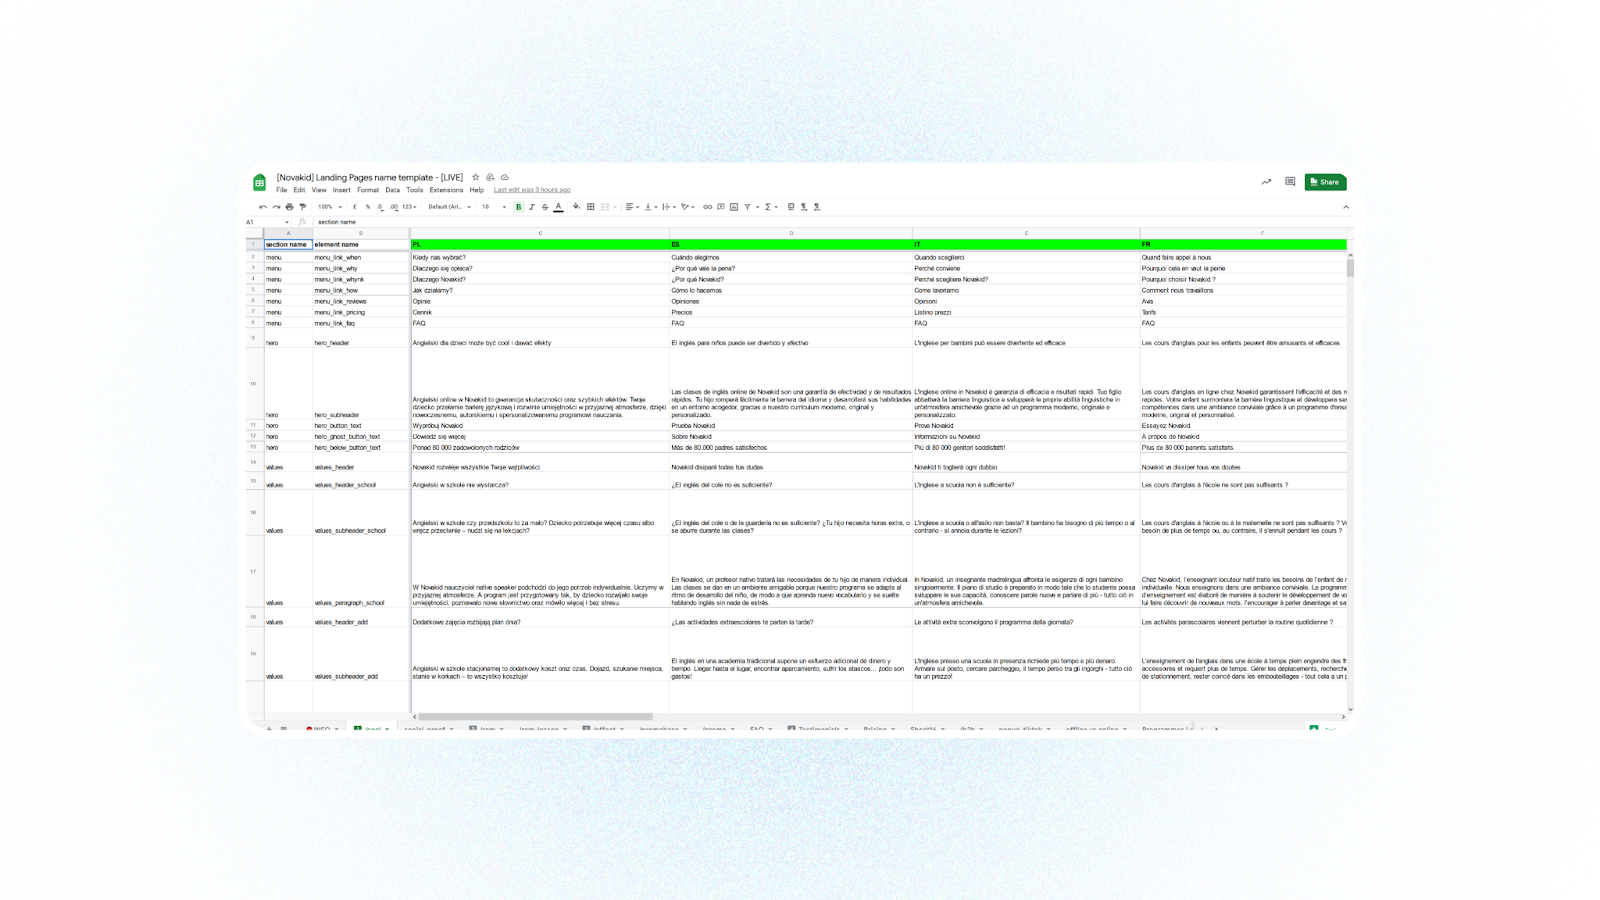
Task: Click the decrease decimal places icon
Action: click(380, 207)
